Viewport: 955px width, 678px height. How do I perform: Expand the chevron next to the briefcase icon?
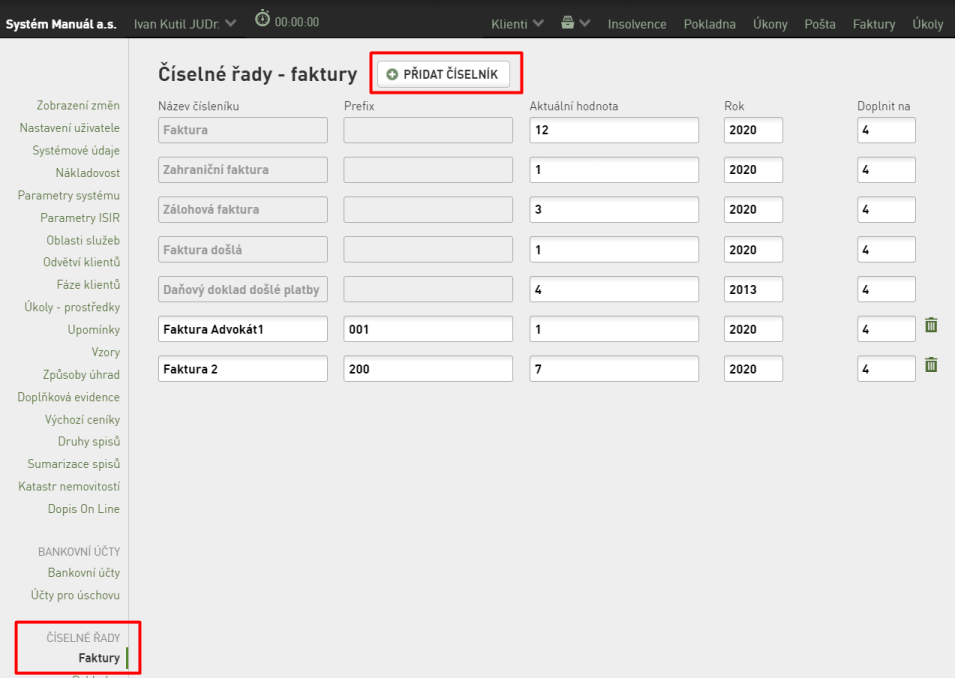tap(585, 23)
